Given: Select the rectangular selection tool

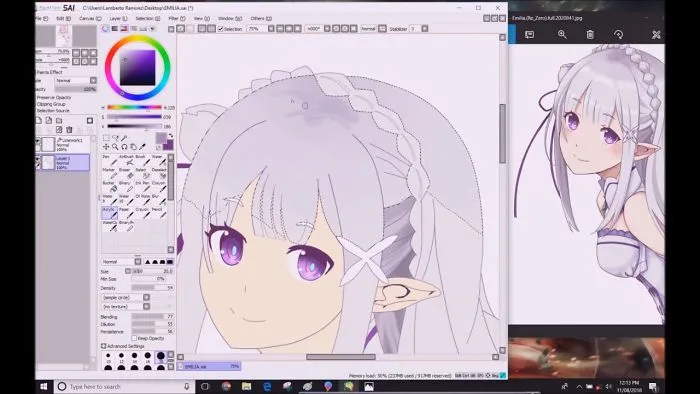Looking at the screenshot, I should 106,138.
